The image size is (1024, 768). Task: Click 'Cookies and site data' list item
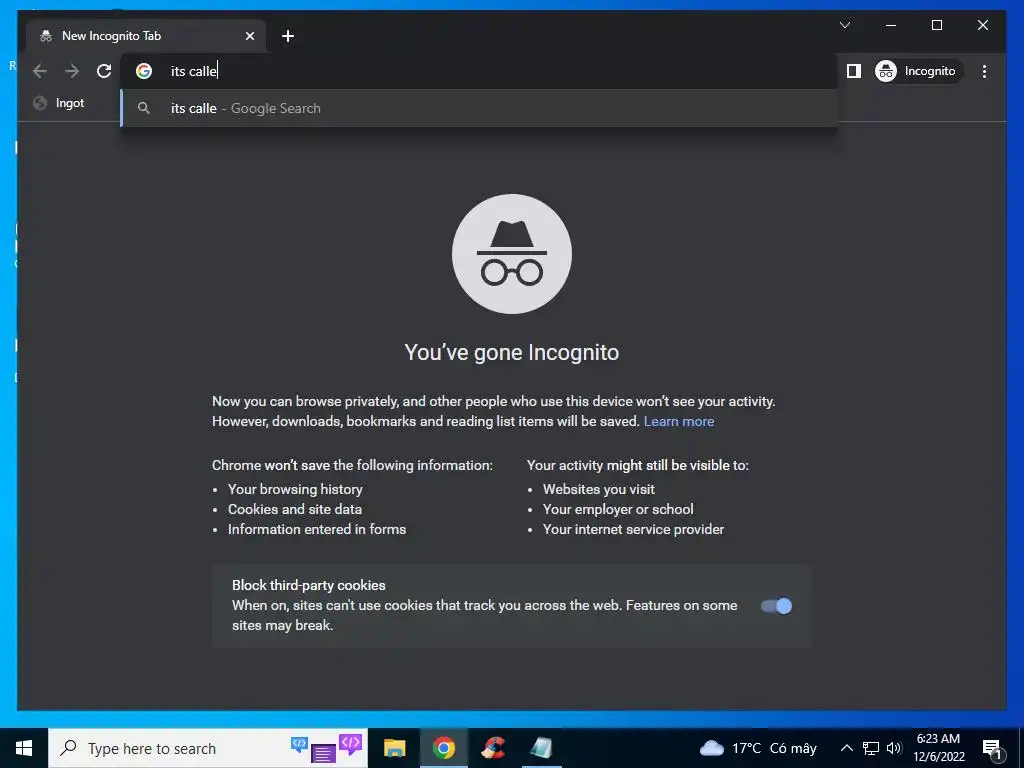pos(295,509)
